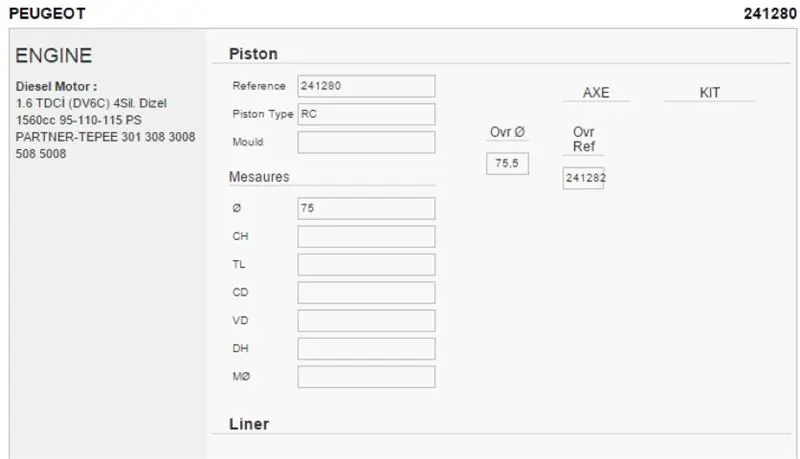Click the MØ measurement field
Viewport: 800px width, 459px height.
tap(366, 376)
